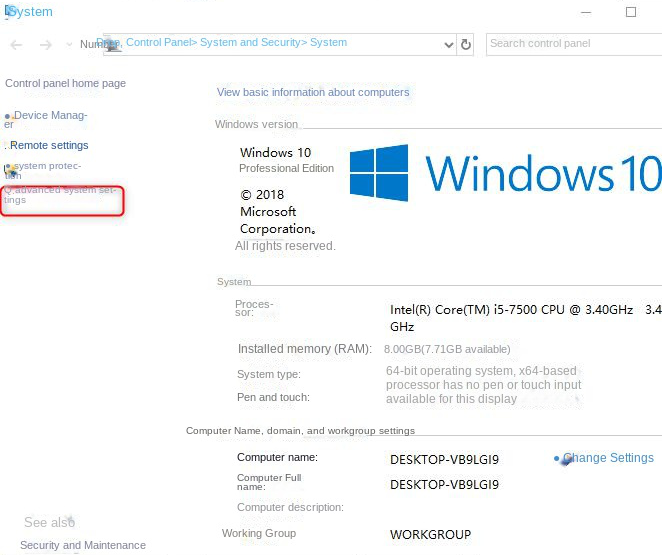Click View basic information about computers heading

tap(313, 92)
